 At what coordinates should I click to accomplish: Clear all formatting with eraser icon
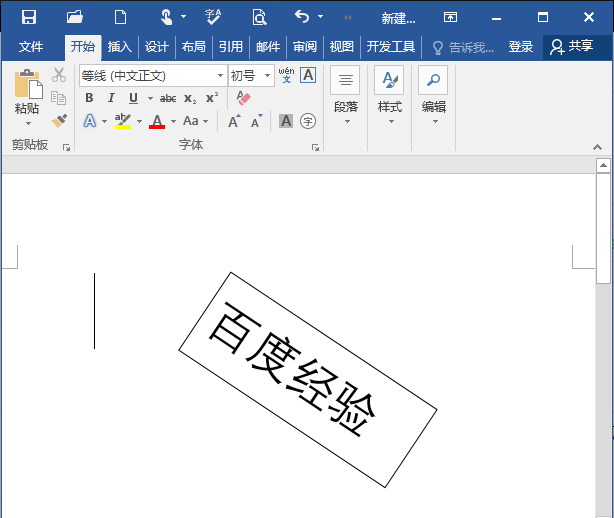(x=244, y=98)
